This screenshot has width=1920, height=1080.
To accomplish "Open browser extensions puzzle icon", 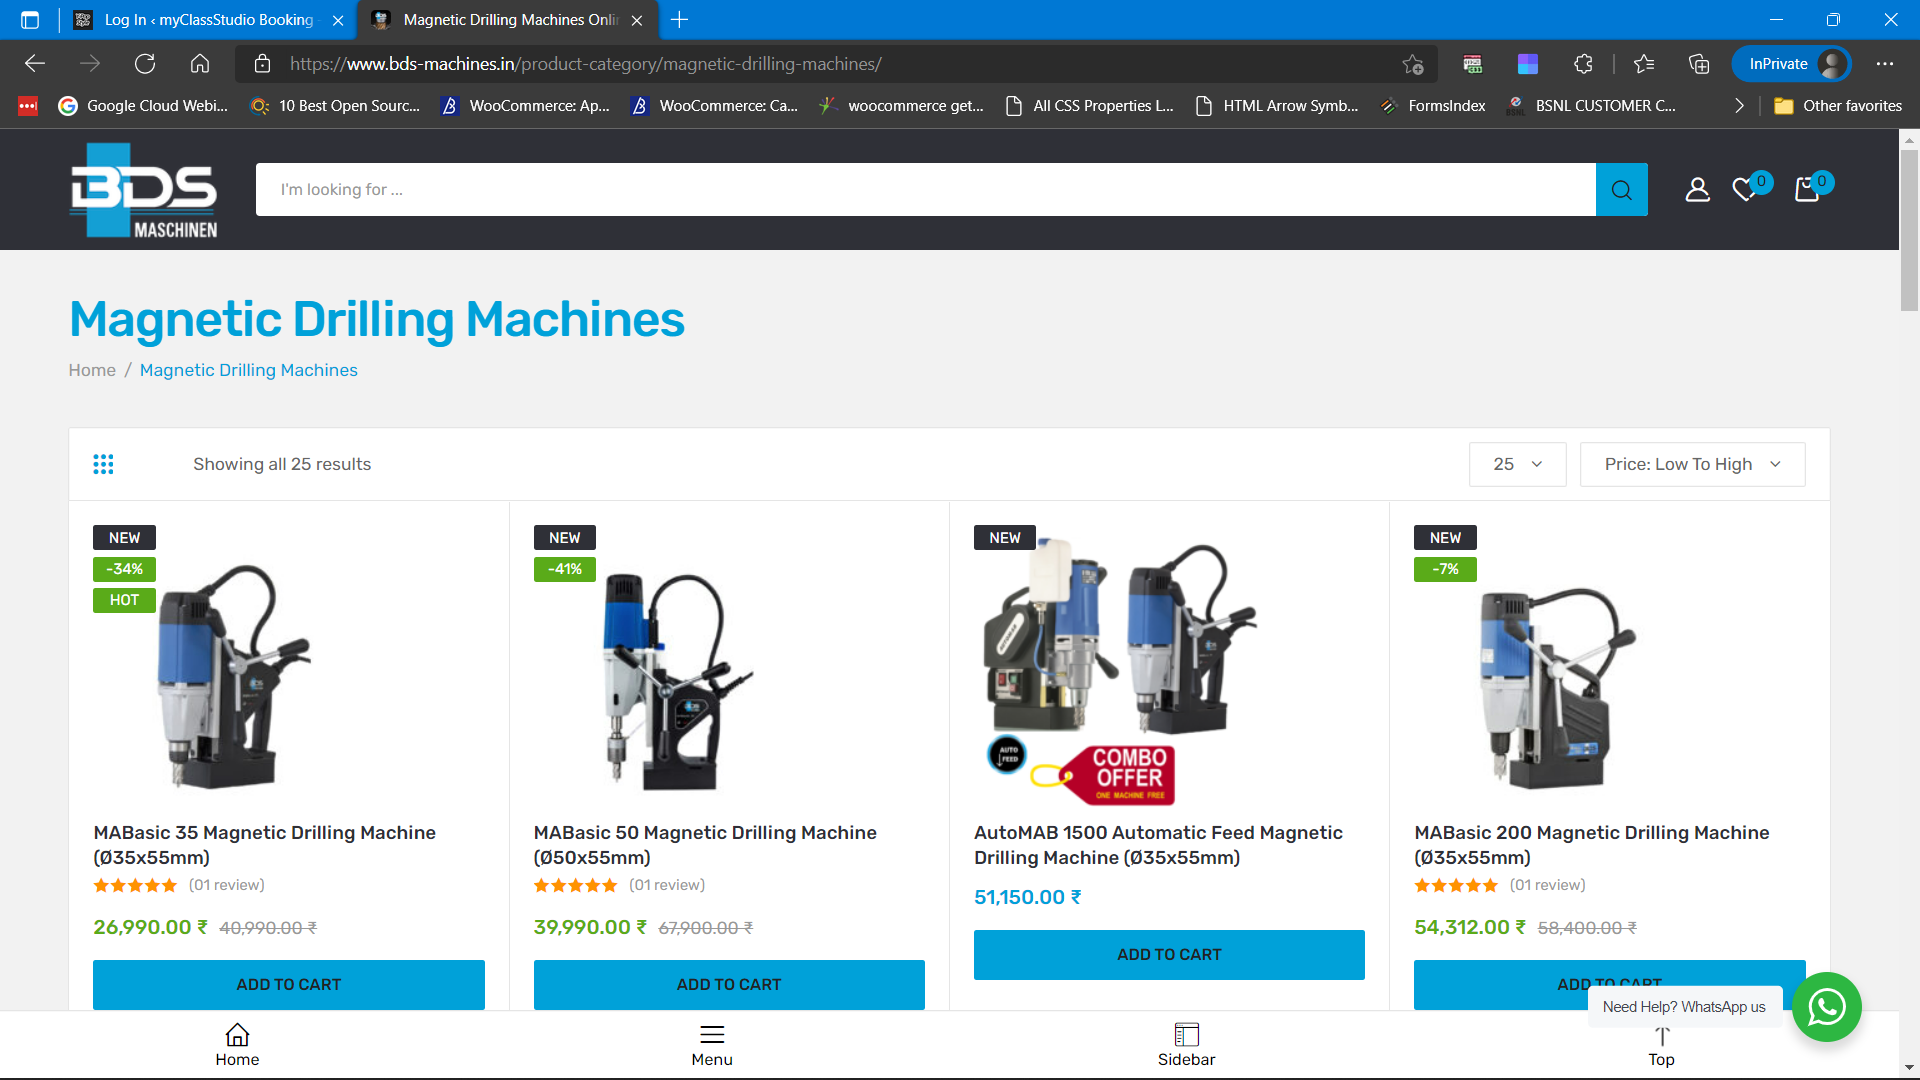I will pyautogui.click(x=1583, y=64).
